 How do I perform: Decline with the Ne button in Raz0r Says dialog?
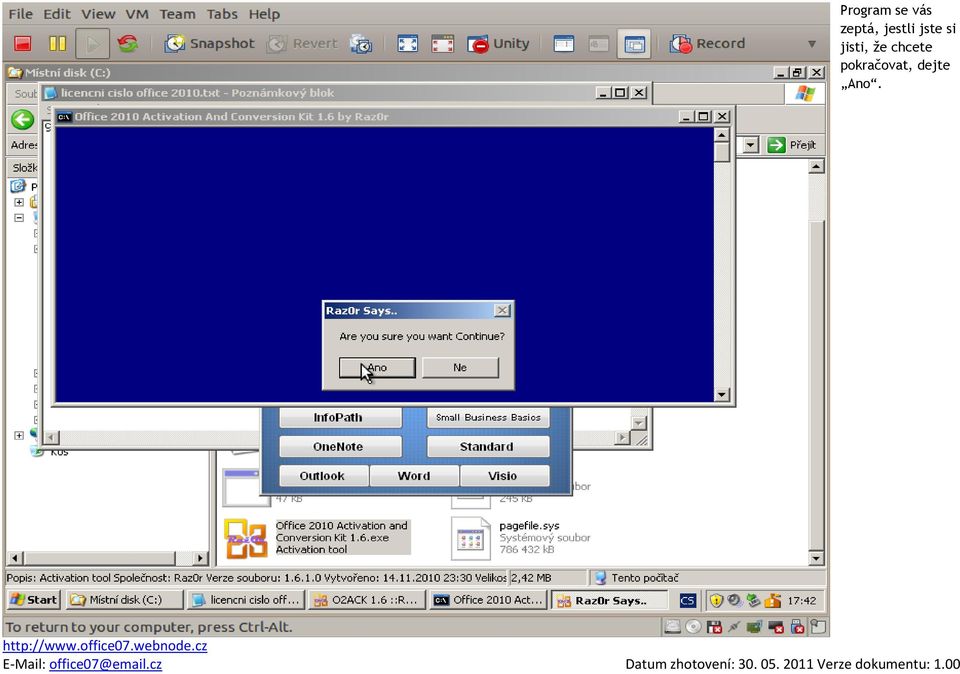tap(460, 368)
